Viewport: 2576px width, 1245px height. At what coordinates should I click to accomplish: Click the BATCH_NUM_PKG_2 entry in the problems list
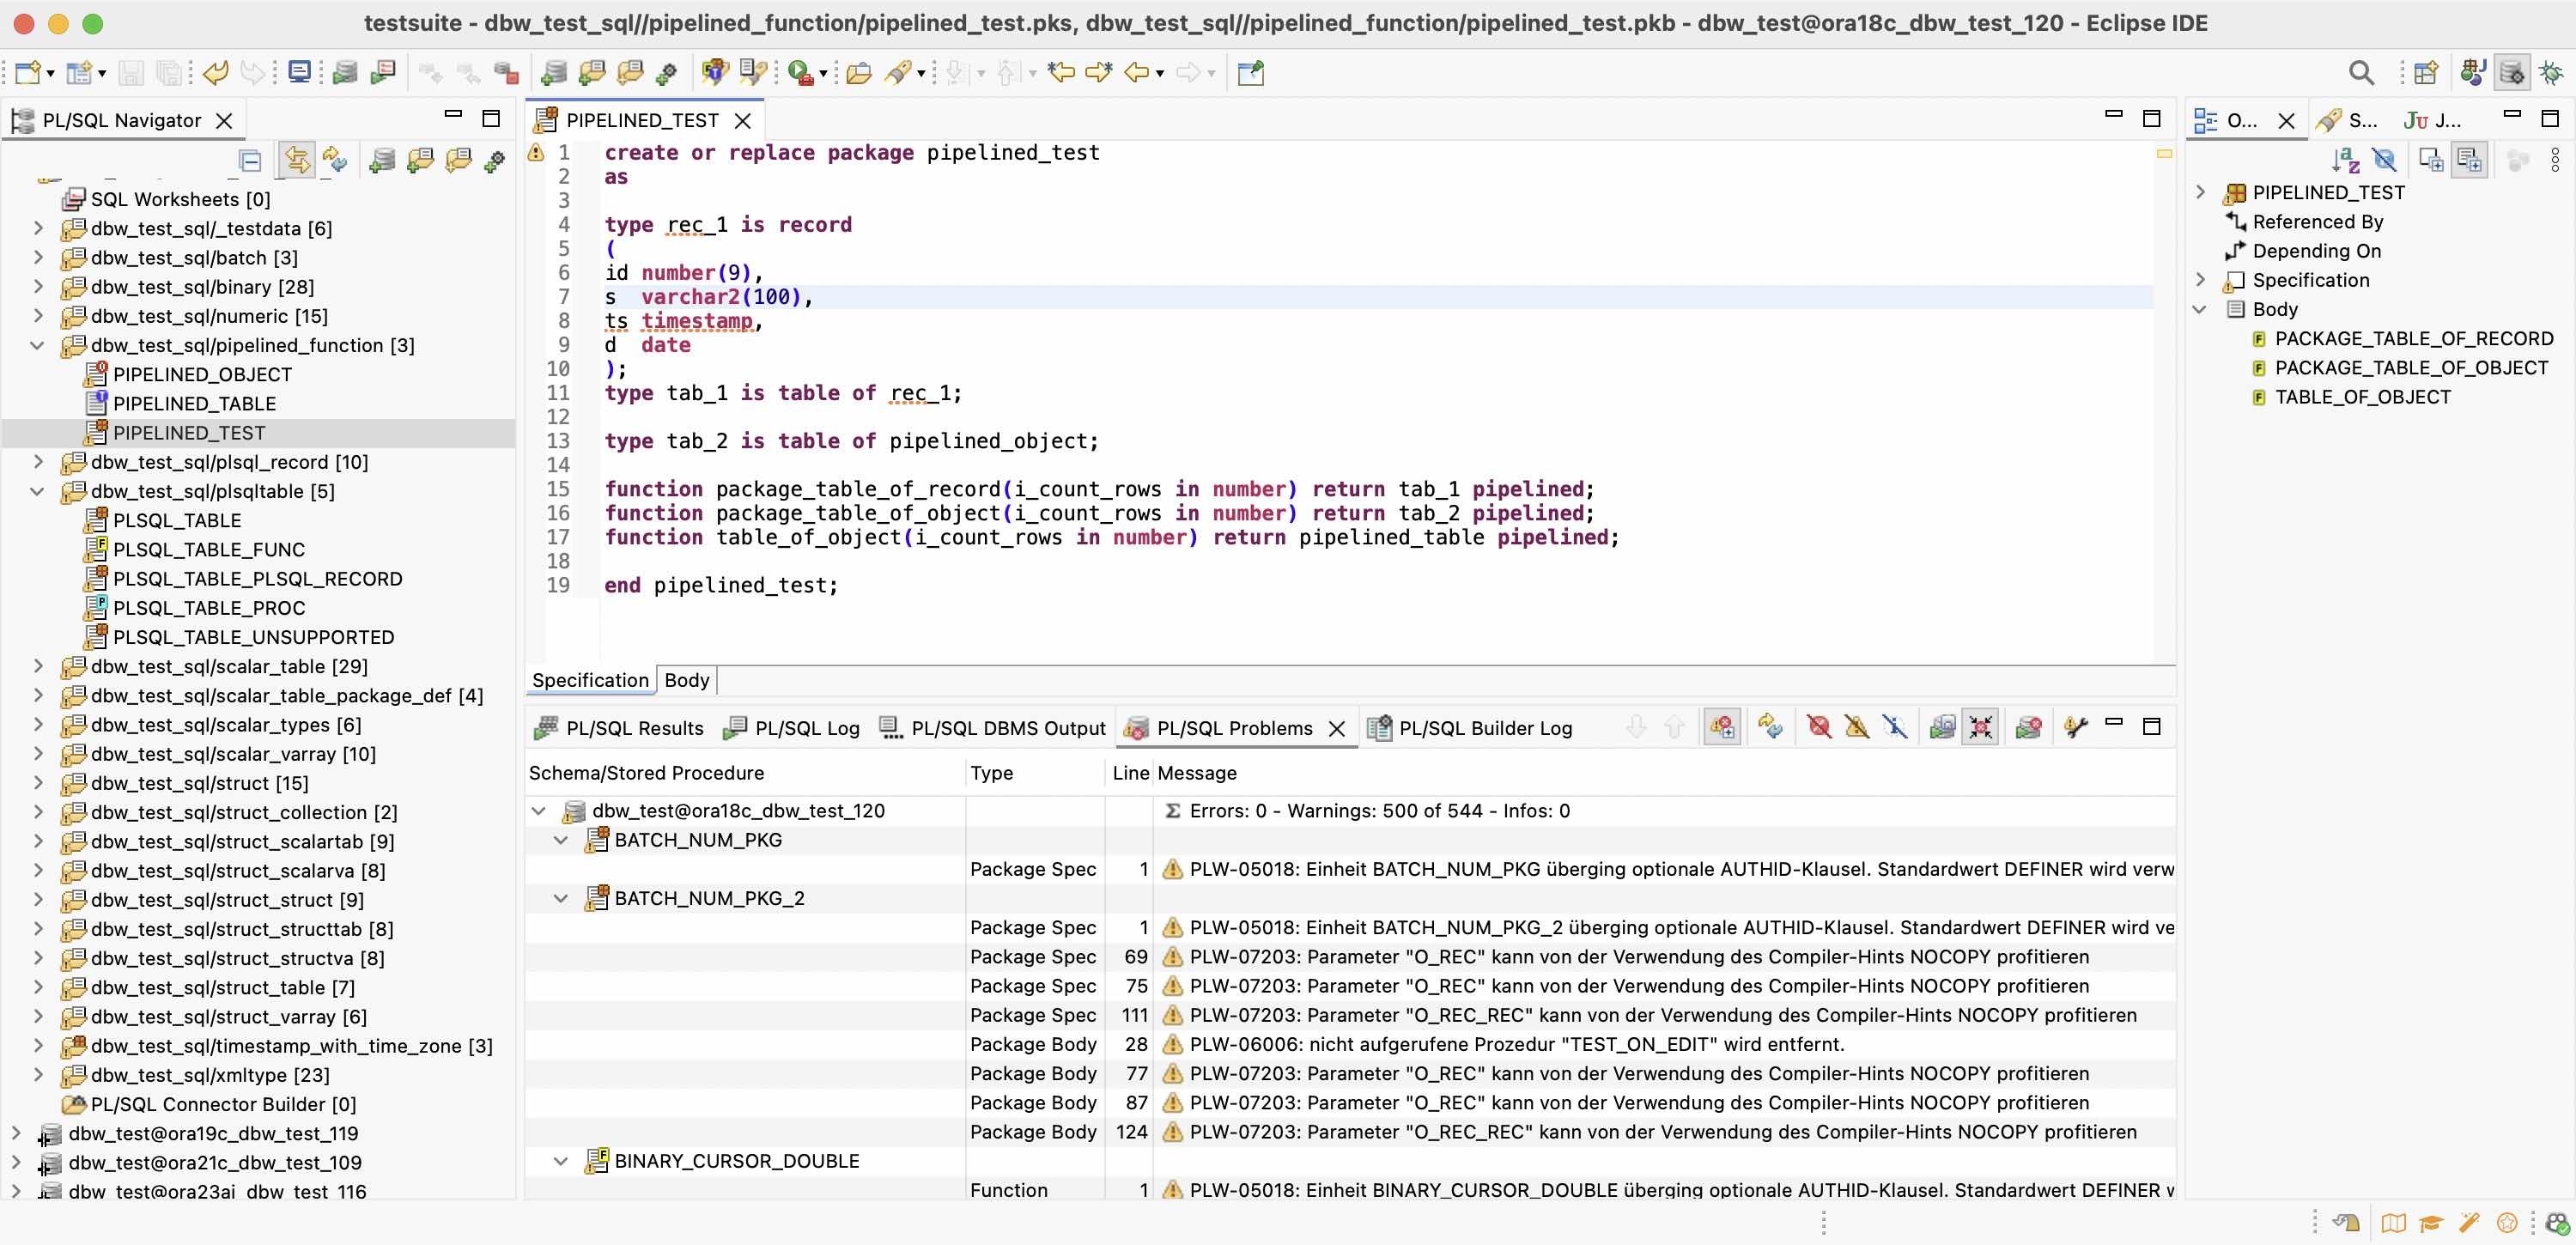(710, 897)
